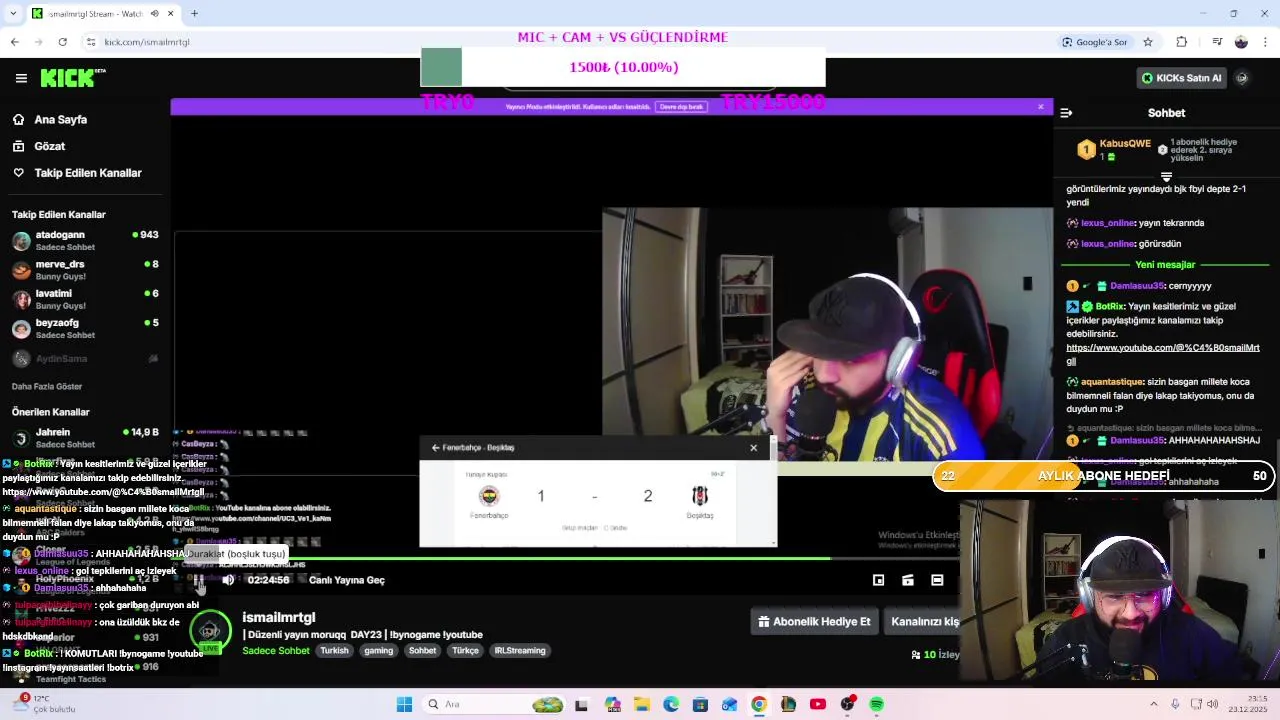The image size is (1280, 720).
Task: Select the gaming tag
Action: click(378, 650)
